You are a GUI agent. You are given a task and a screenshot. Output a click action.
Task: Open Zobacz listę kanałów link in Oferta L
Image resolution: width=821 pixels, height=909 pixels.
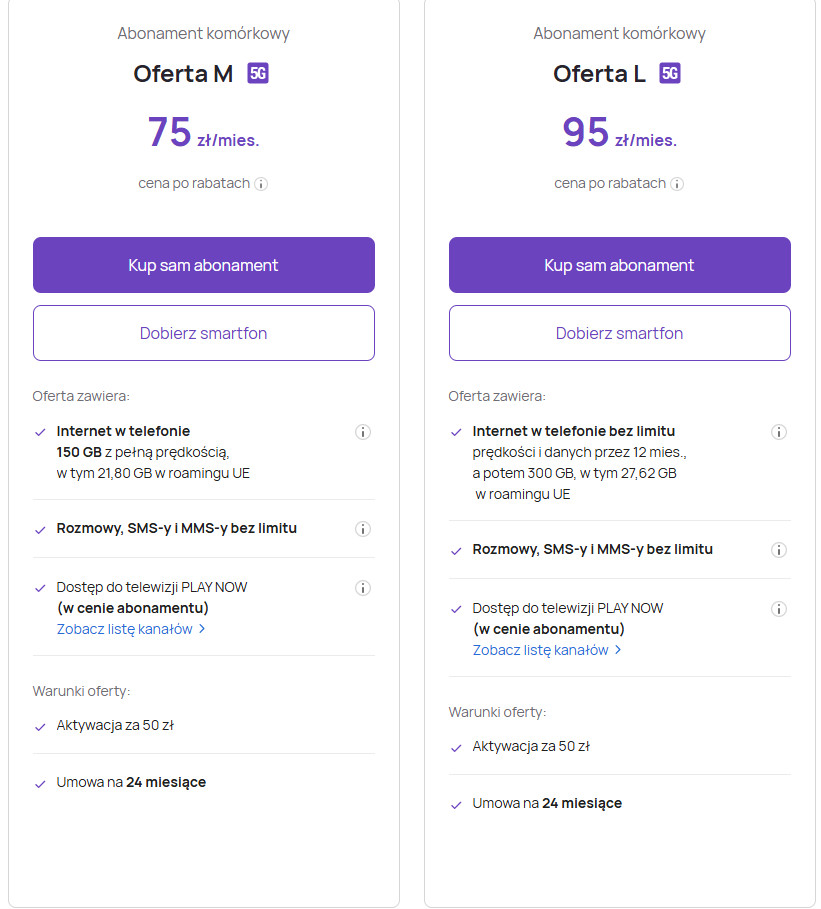(547, 650)
